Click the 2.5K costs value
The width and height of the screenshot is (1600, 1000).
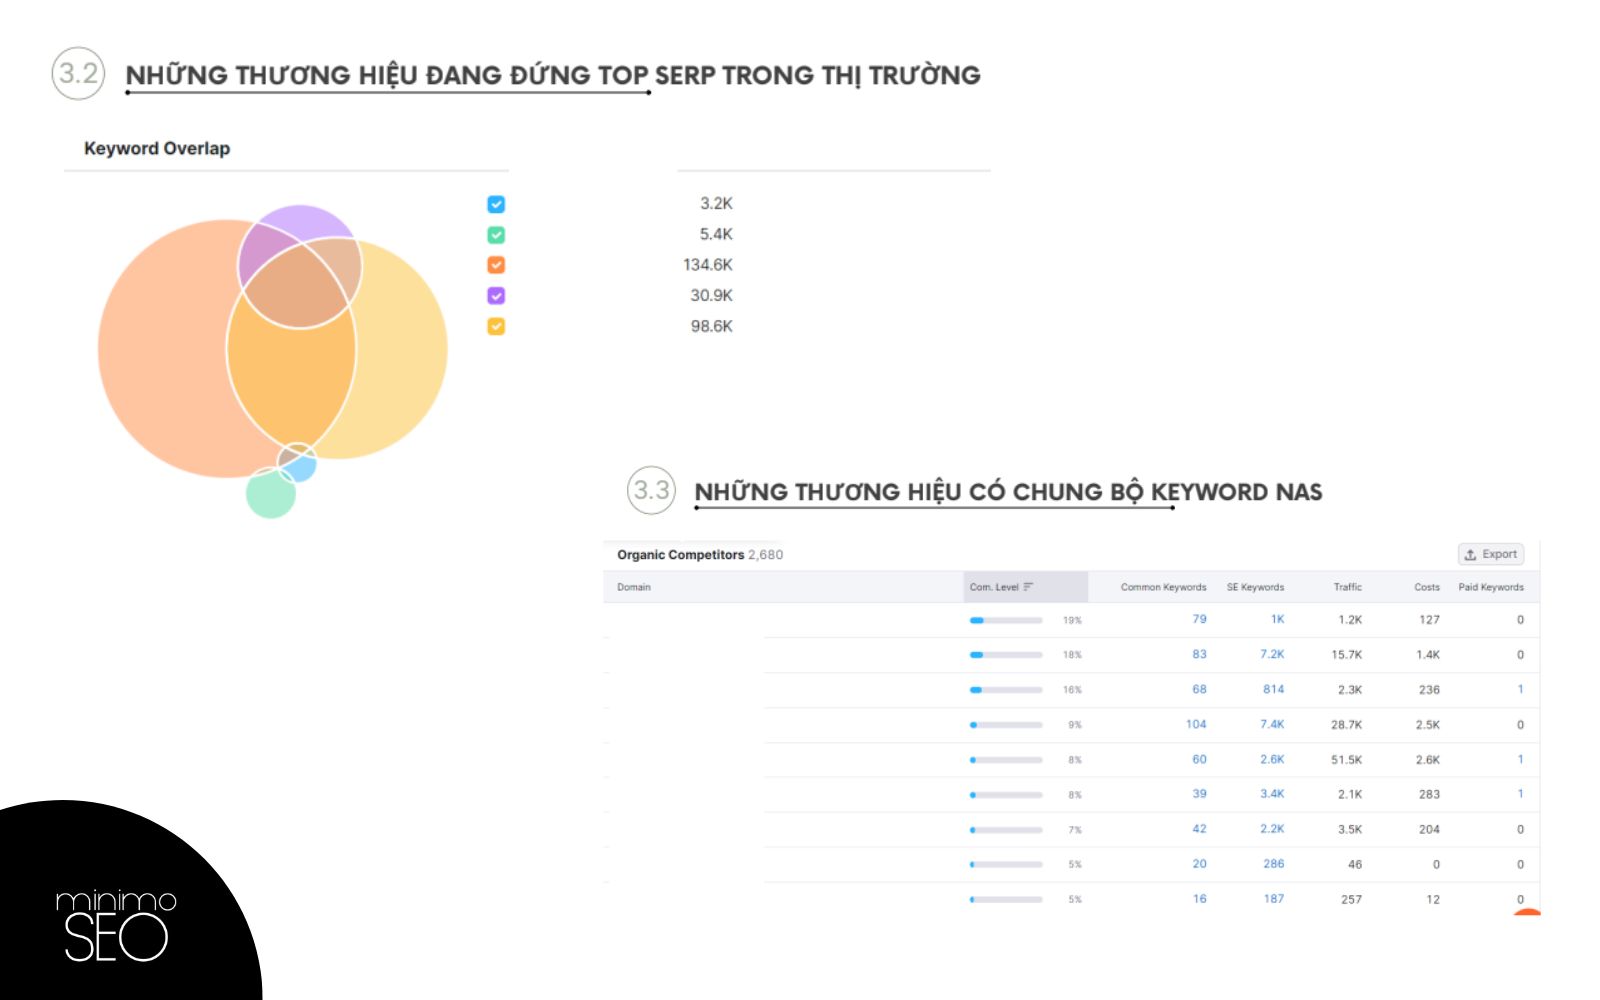1428,725
